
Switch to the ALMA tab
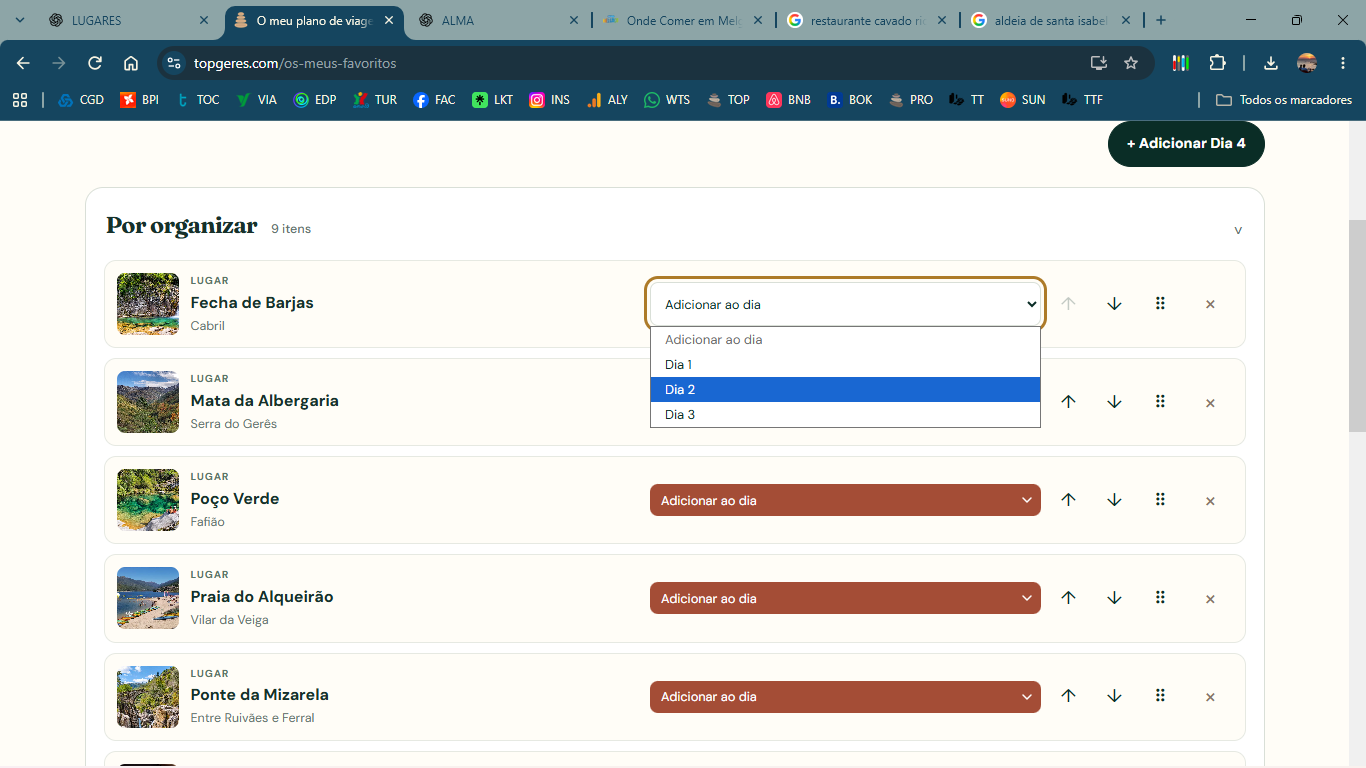[496, 20]
